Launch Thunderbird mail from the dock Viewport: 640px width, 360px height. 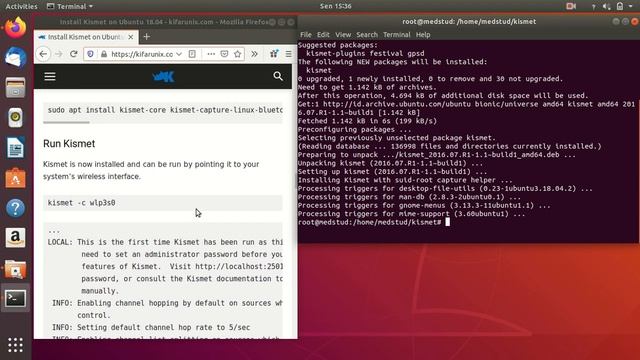click(x=16, y=57)
